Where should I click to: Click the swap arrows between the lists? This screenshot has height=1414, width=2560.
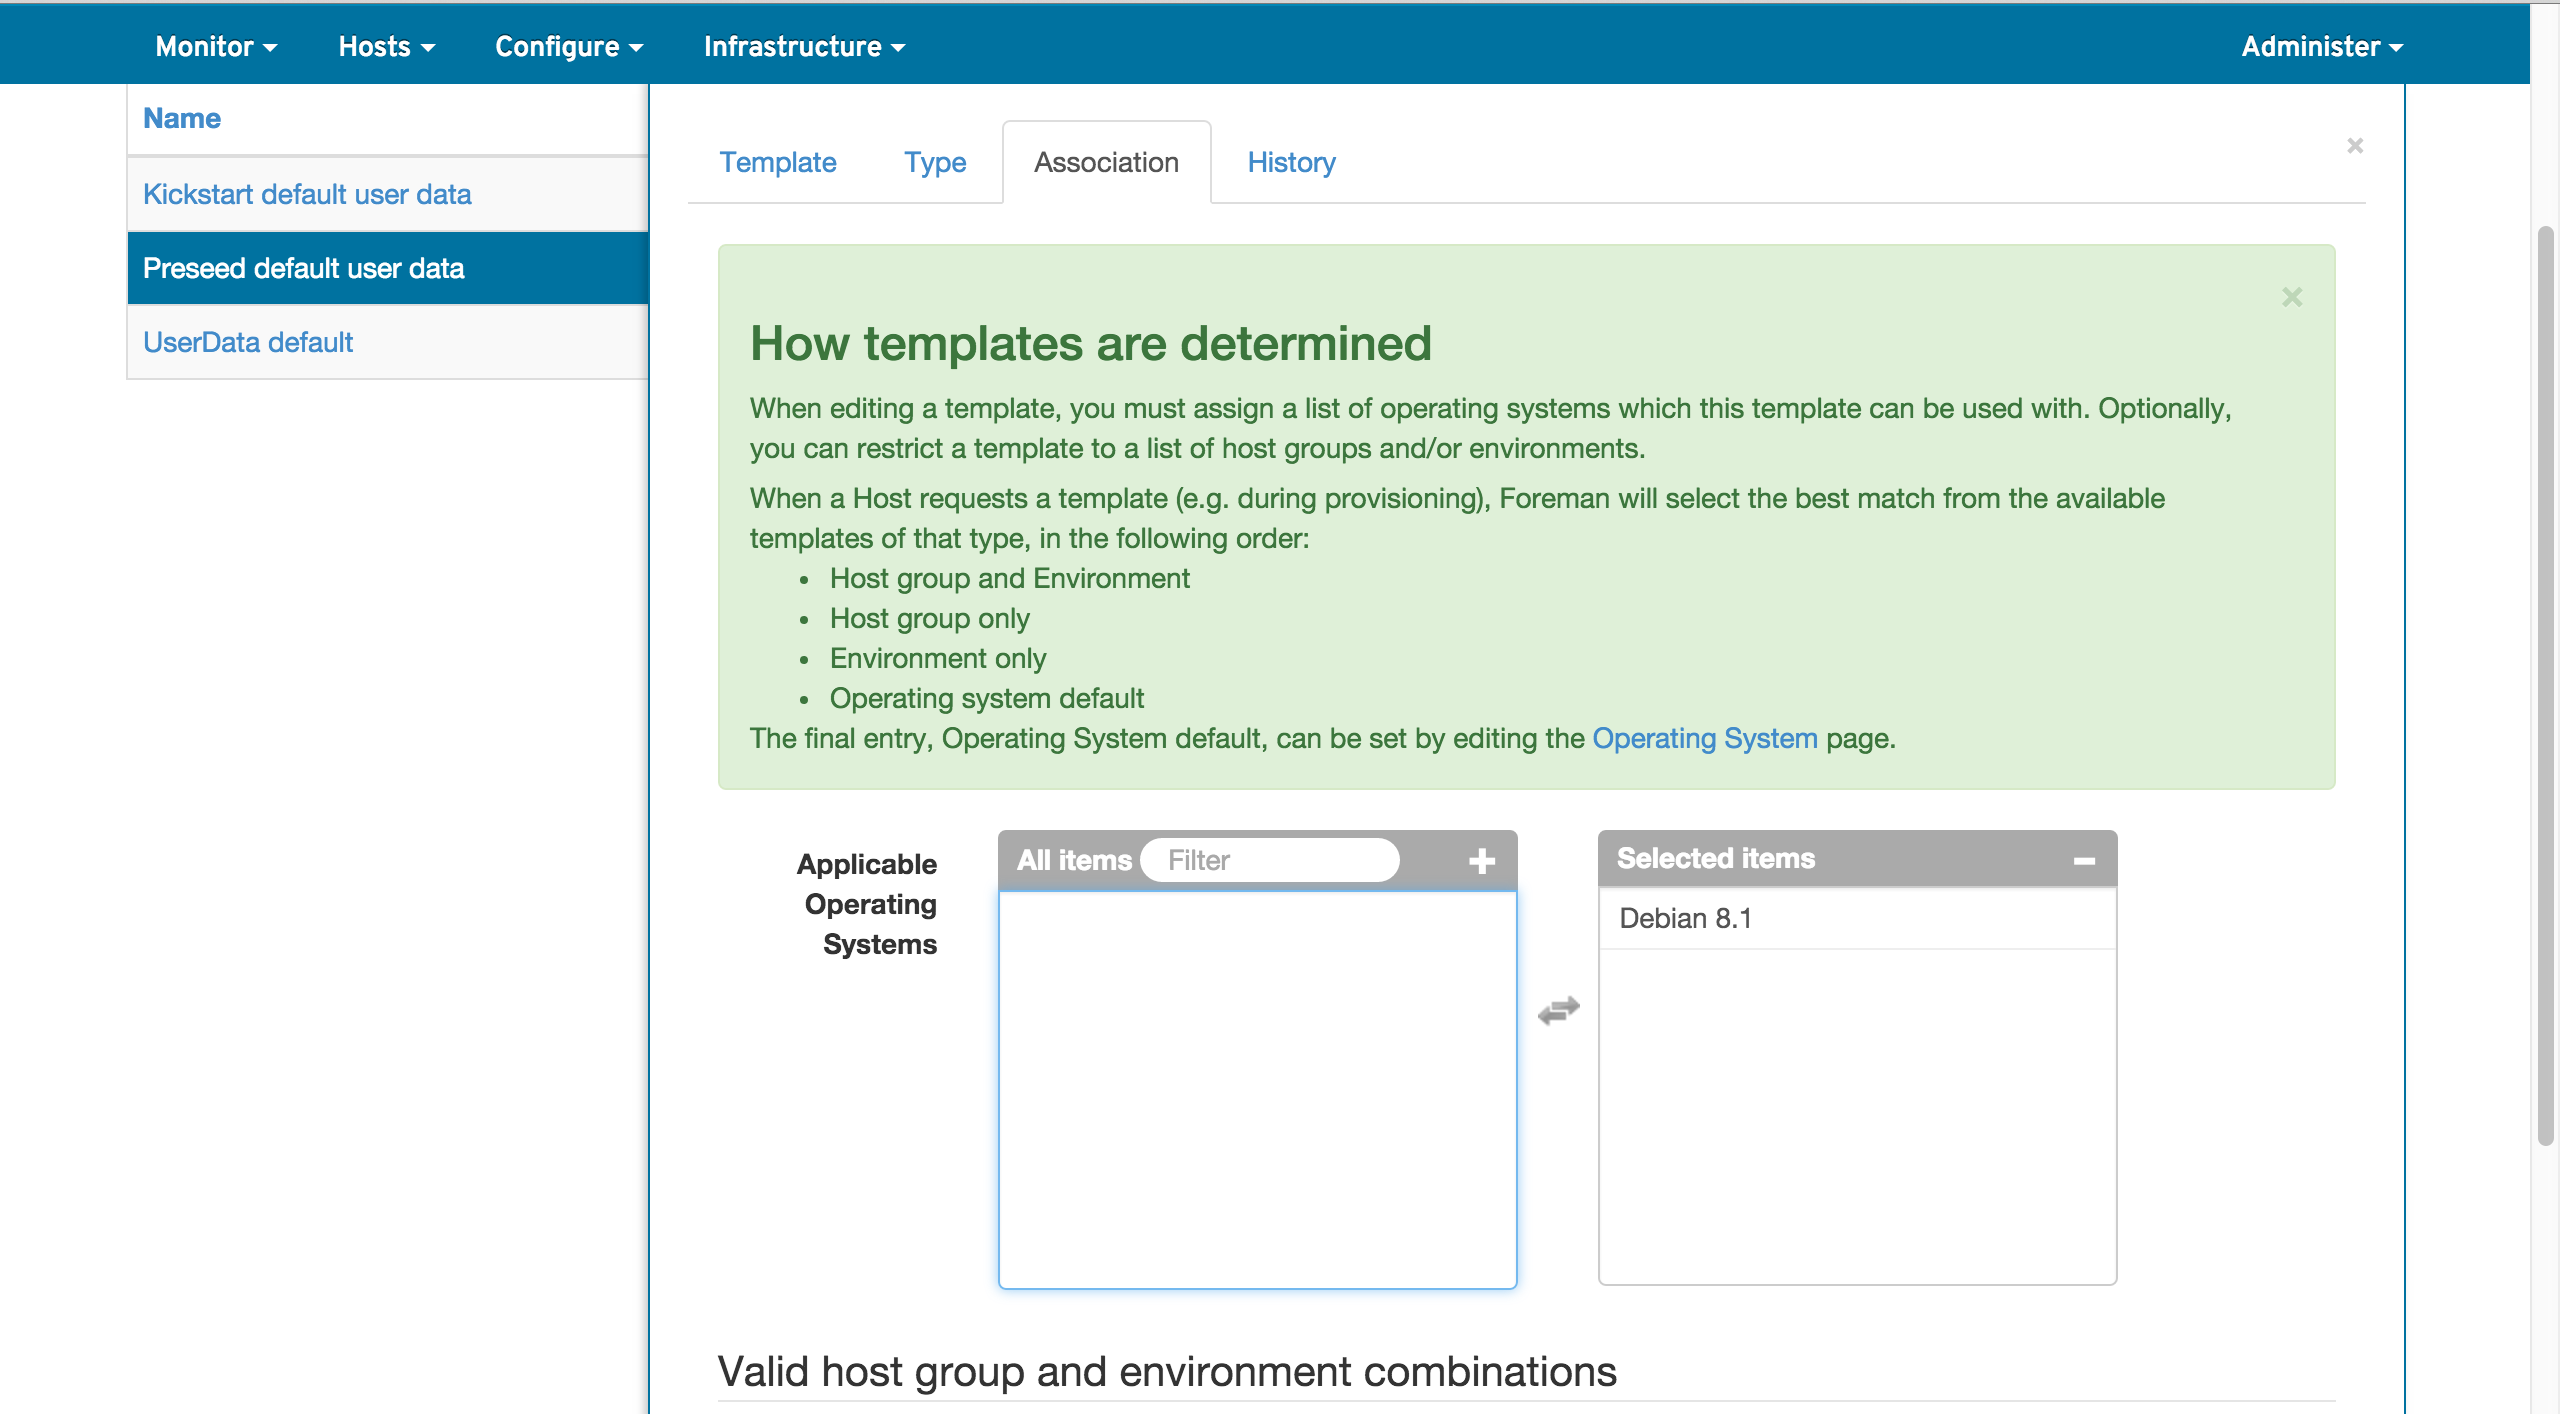[x=1558, y=1010]
